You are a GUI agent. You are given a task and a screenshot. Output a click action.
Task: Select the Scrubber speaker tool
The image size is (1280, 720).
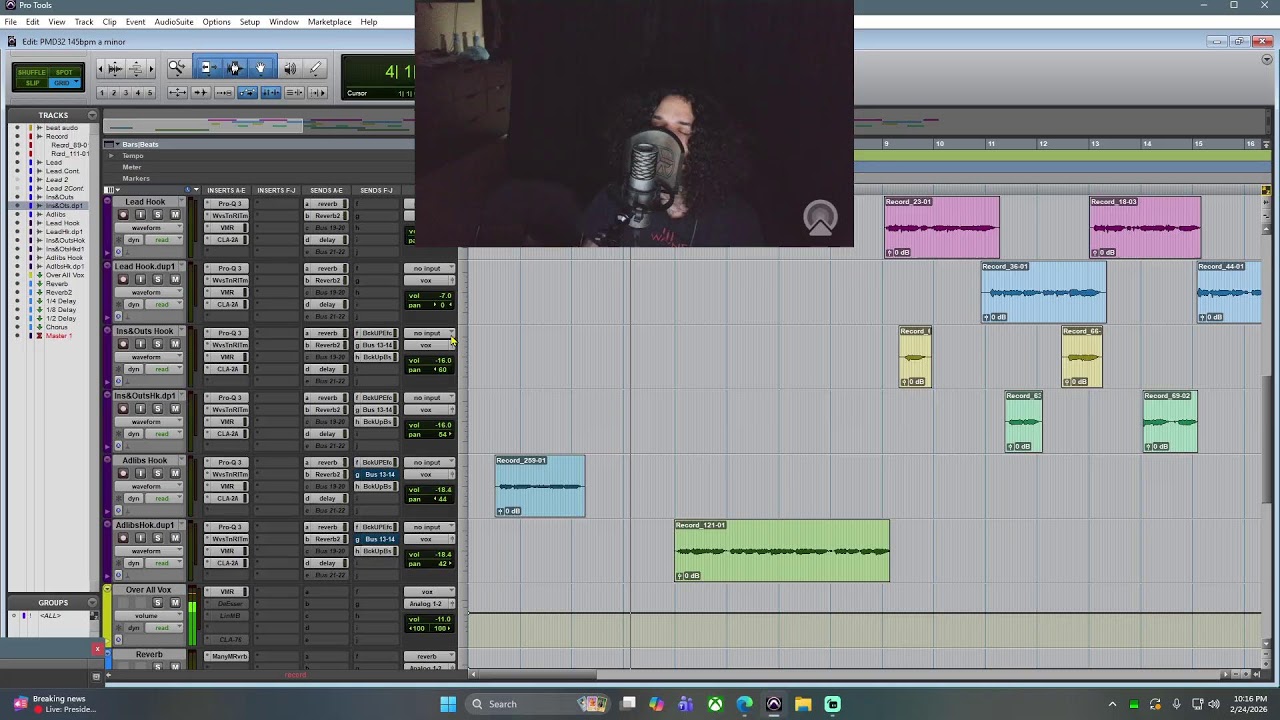click(289, 68)
